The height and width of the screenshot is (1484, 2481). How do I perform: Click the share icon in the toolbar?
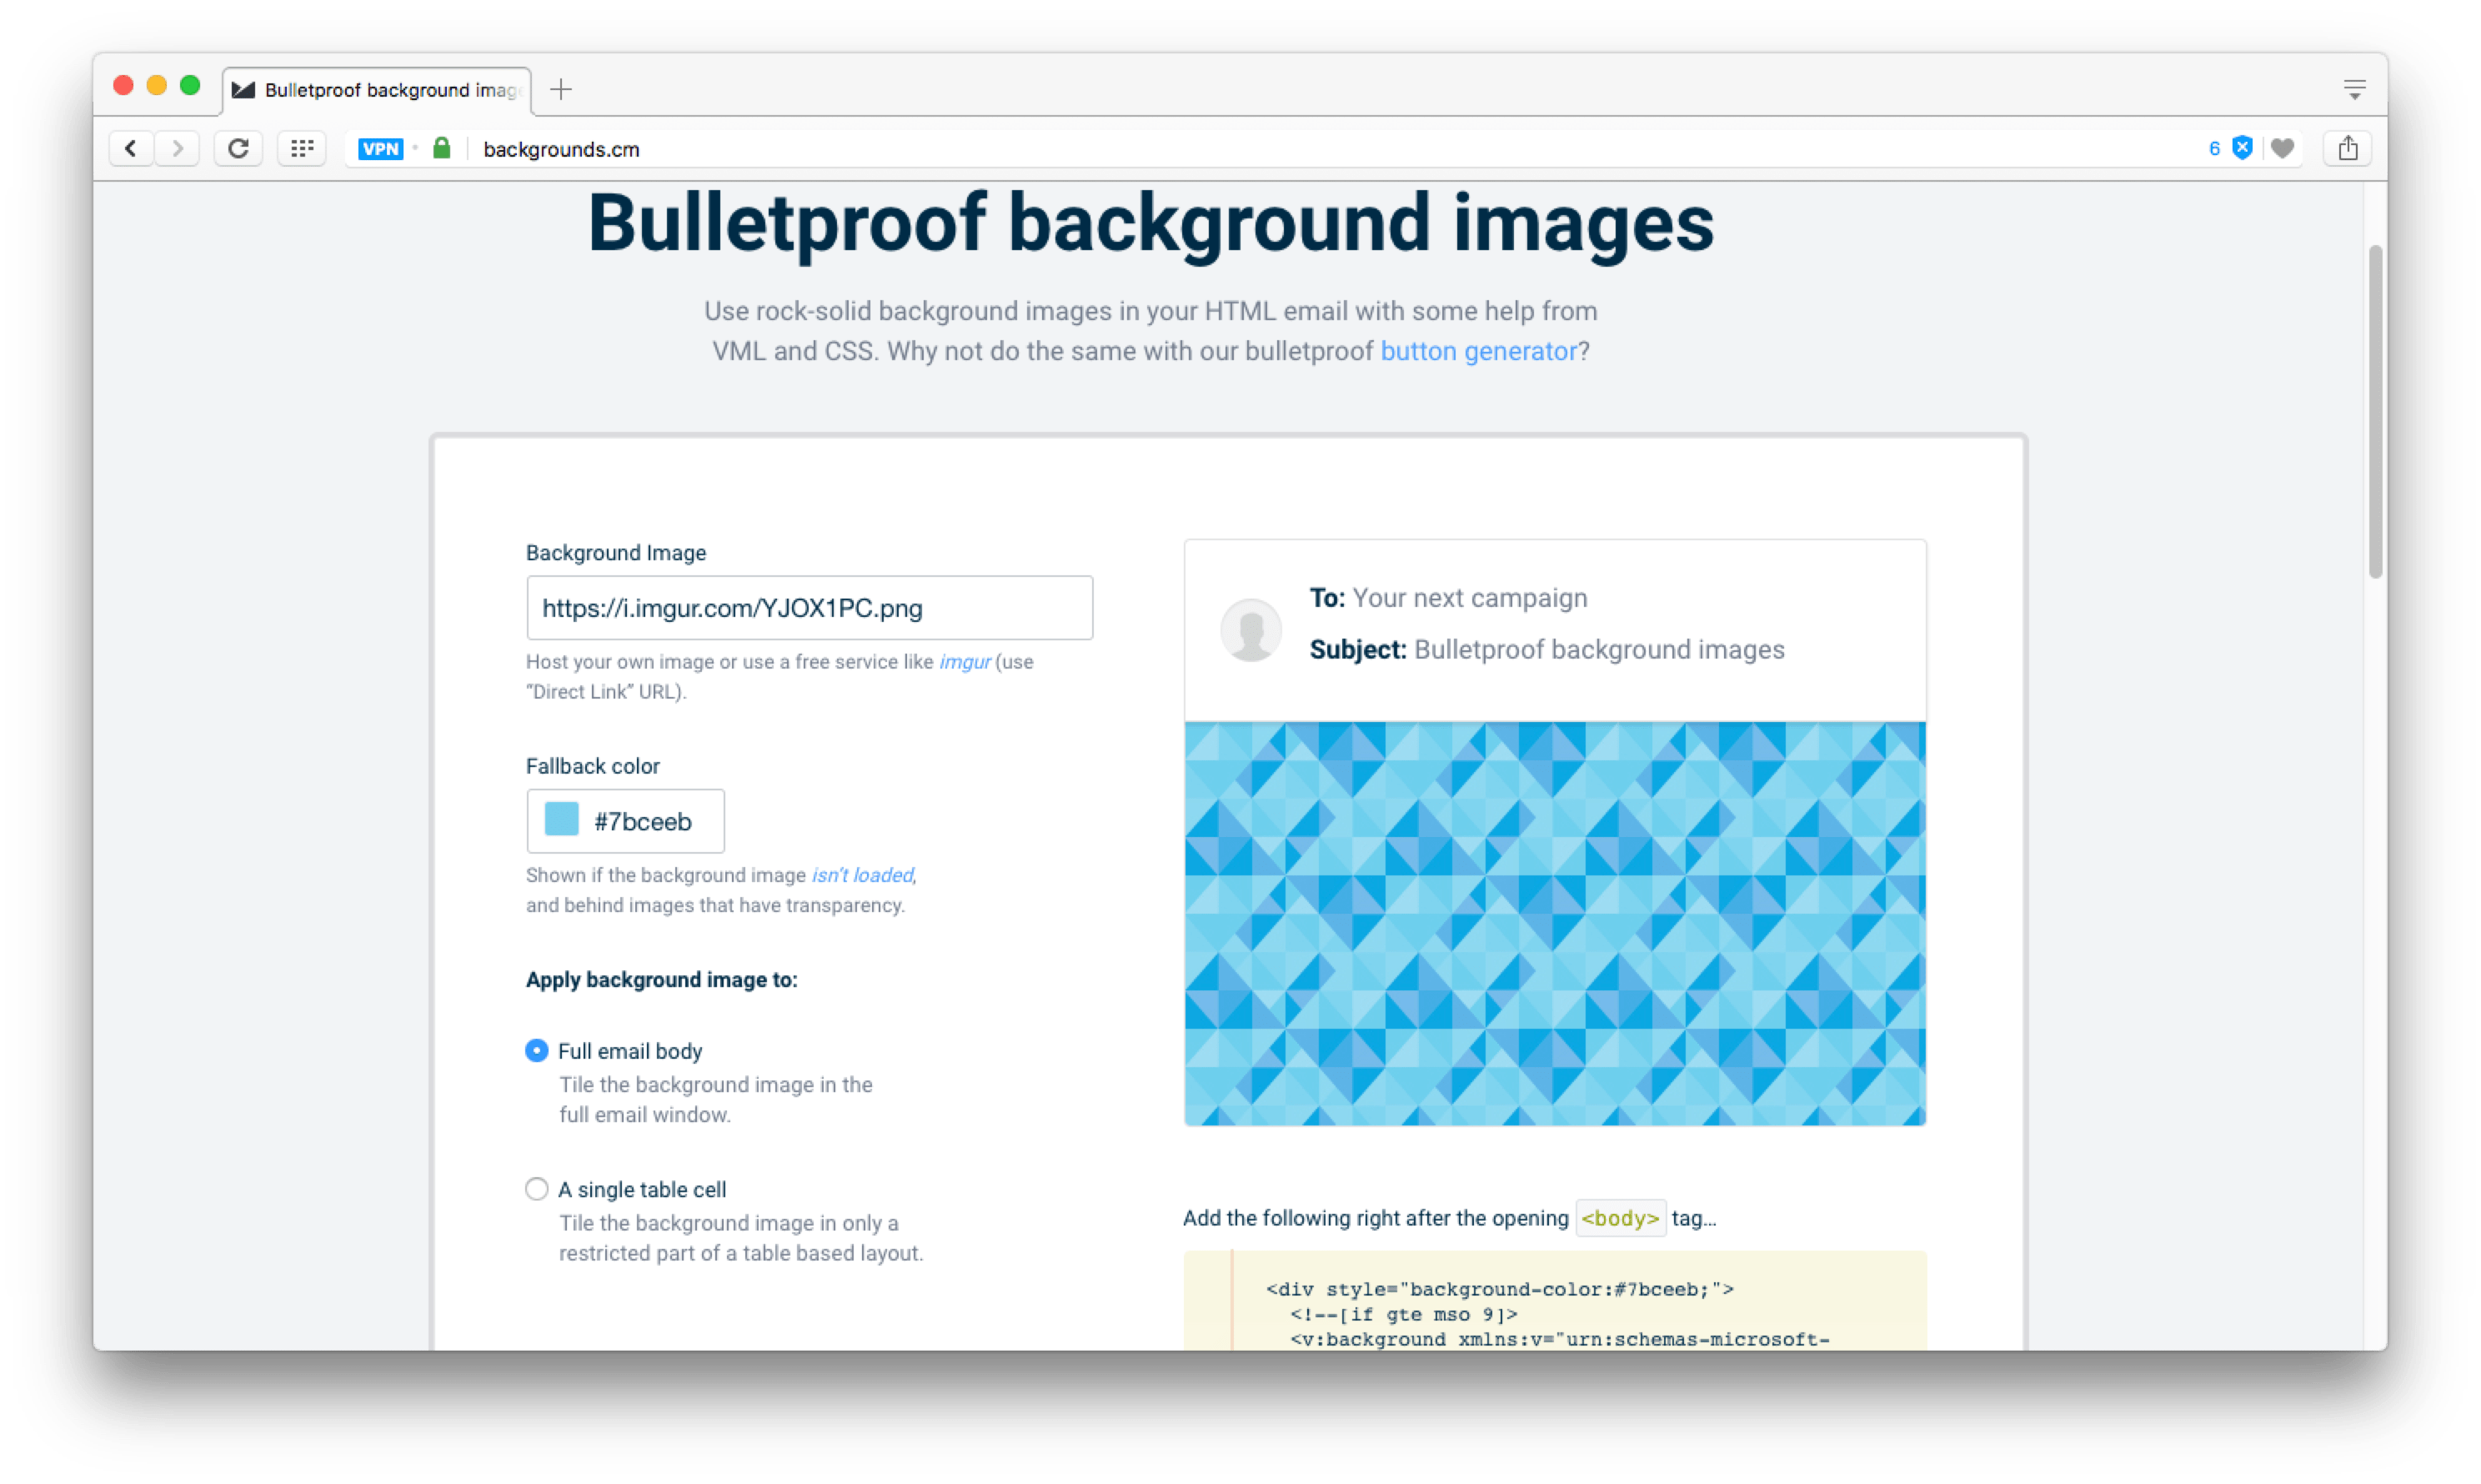coord(2348,149)
